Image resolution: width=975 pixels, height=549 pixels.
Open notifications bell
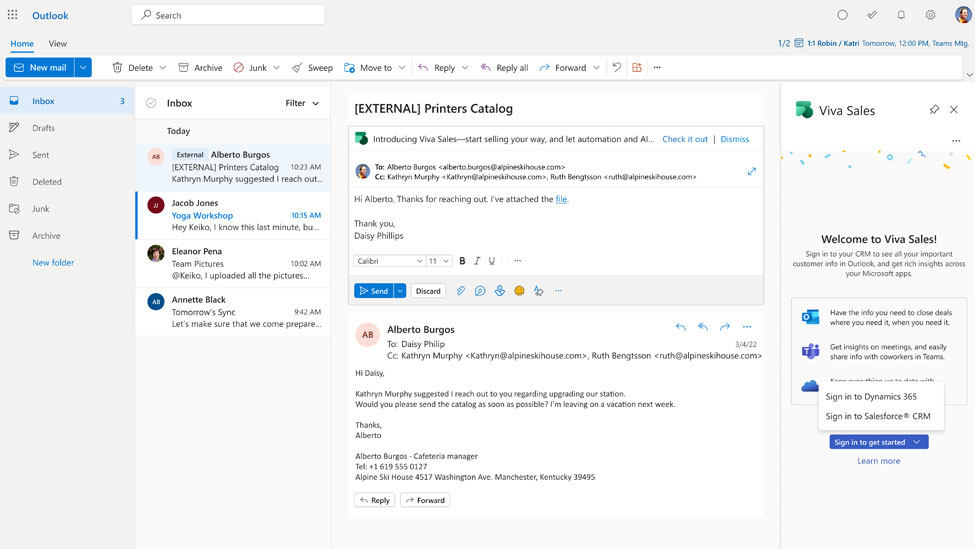[x=901, y=15]
